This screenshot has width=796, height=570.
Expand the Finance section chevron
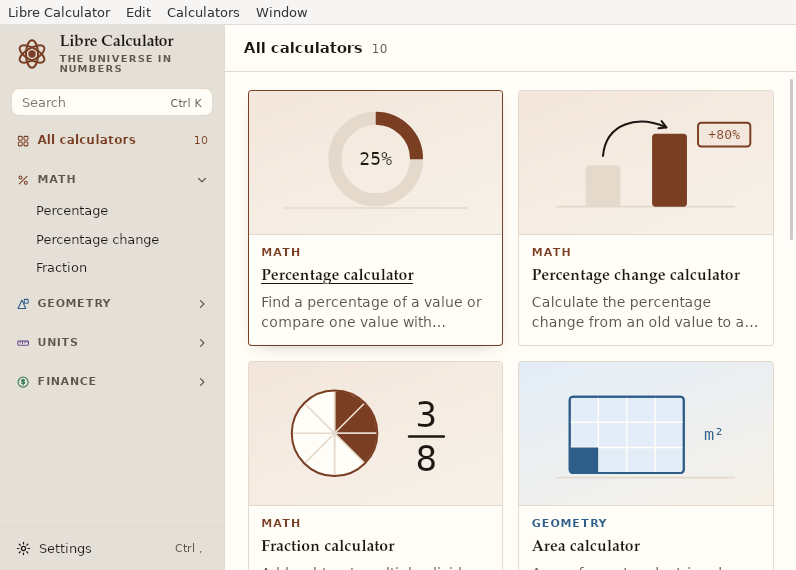click(x=202, y=382)
